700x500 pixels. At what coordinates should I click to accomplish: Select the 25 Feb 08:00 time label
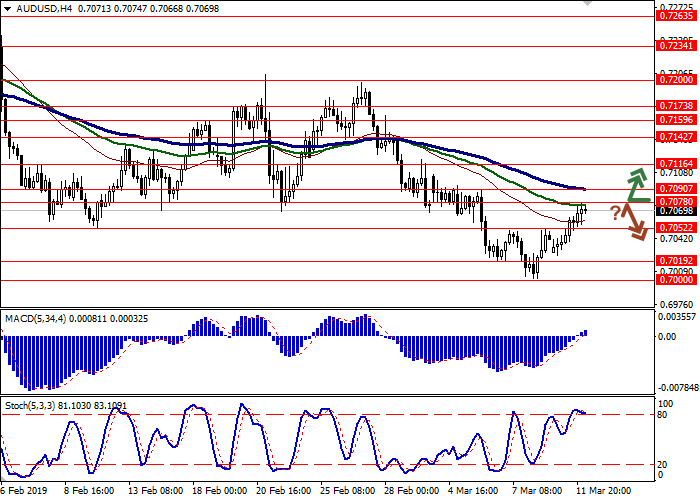pos(347,491)
